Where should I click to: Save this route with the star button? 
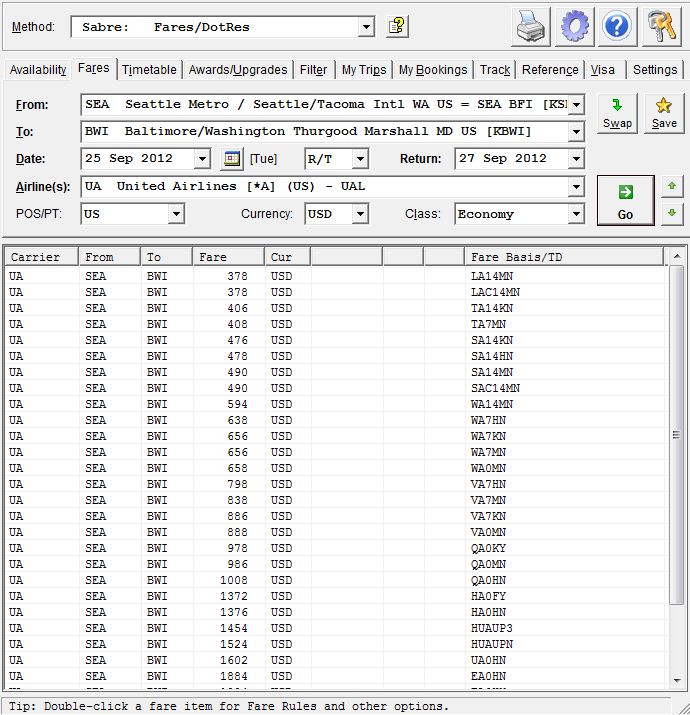(x=664, y=114)
